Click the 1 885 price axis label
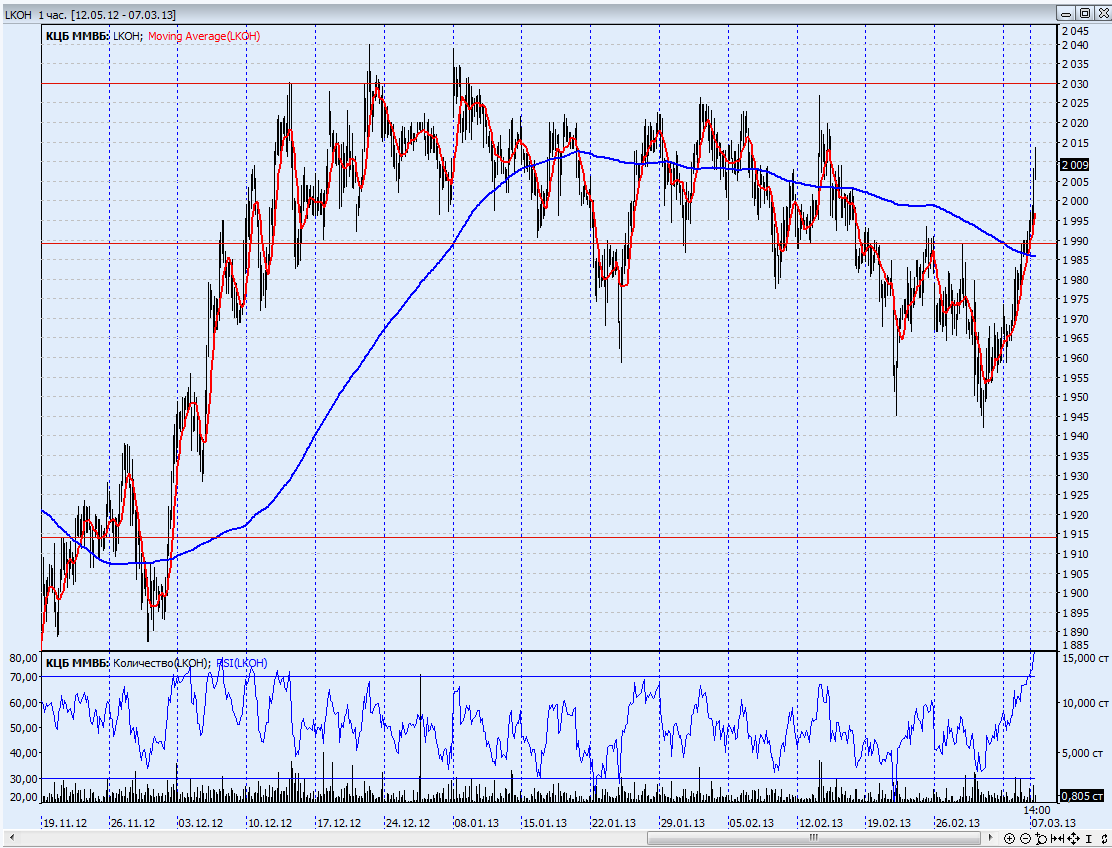Screen dimensions: 1112x848 click(1075, 645)
